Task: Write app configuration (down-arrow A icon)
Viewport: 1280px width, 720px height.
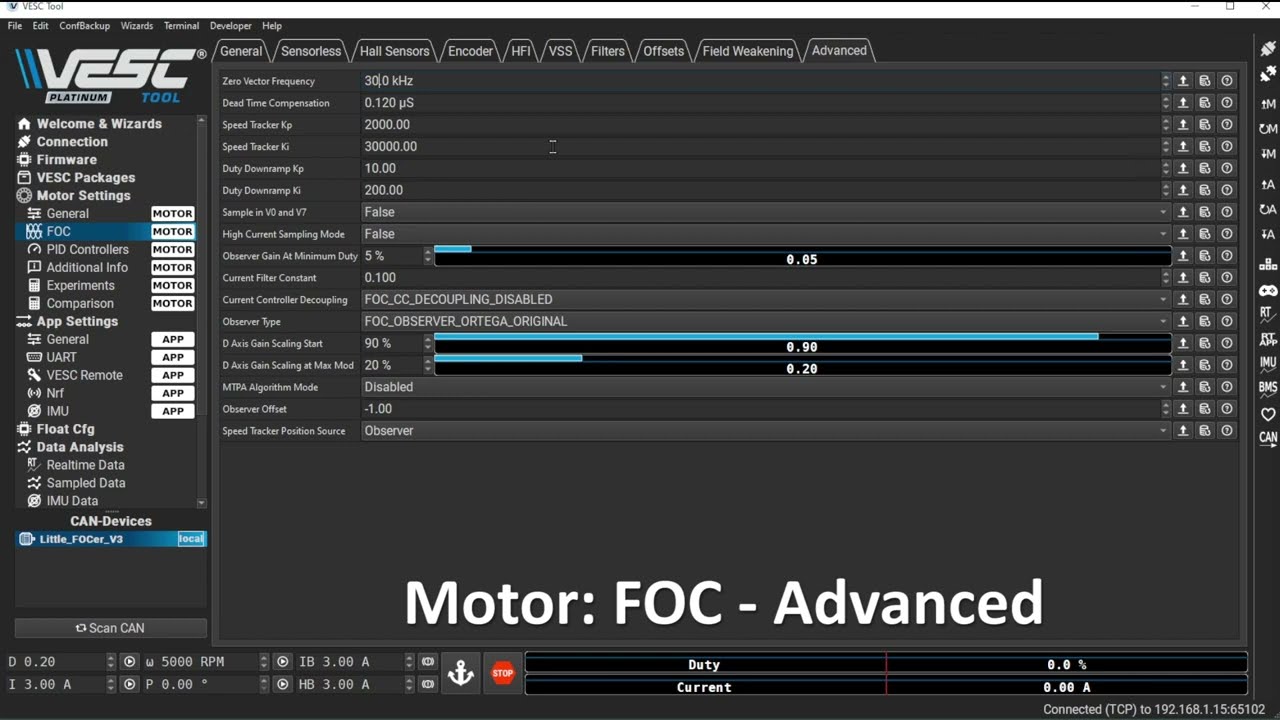Action: pos(1268,234)
